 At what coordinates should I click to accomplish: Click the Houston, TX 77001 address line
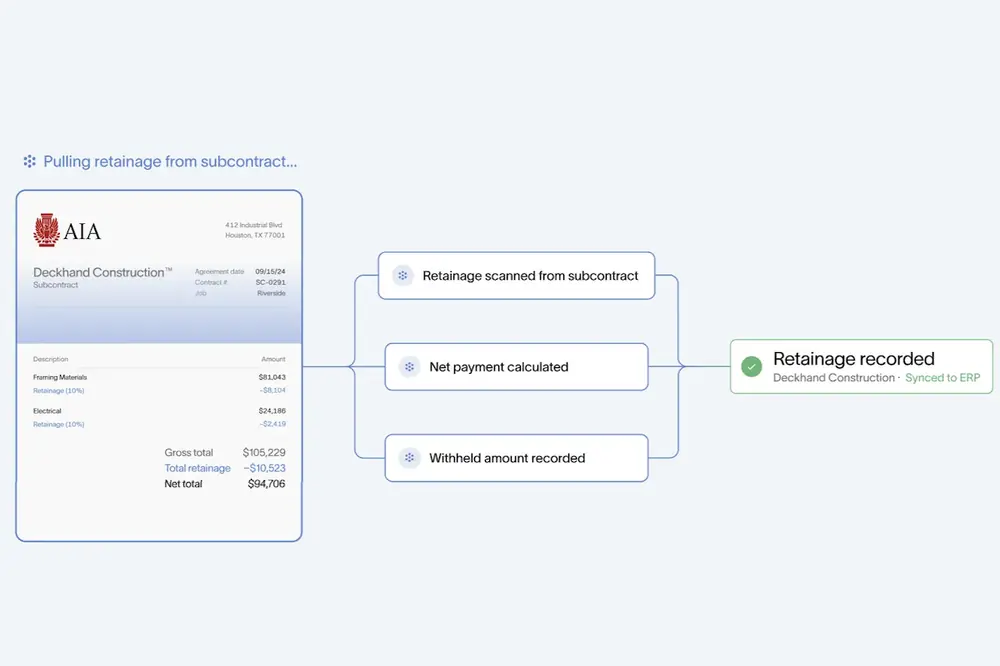[255, 235]
